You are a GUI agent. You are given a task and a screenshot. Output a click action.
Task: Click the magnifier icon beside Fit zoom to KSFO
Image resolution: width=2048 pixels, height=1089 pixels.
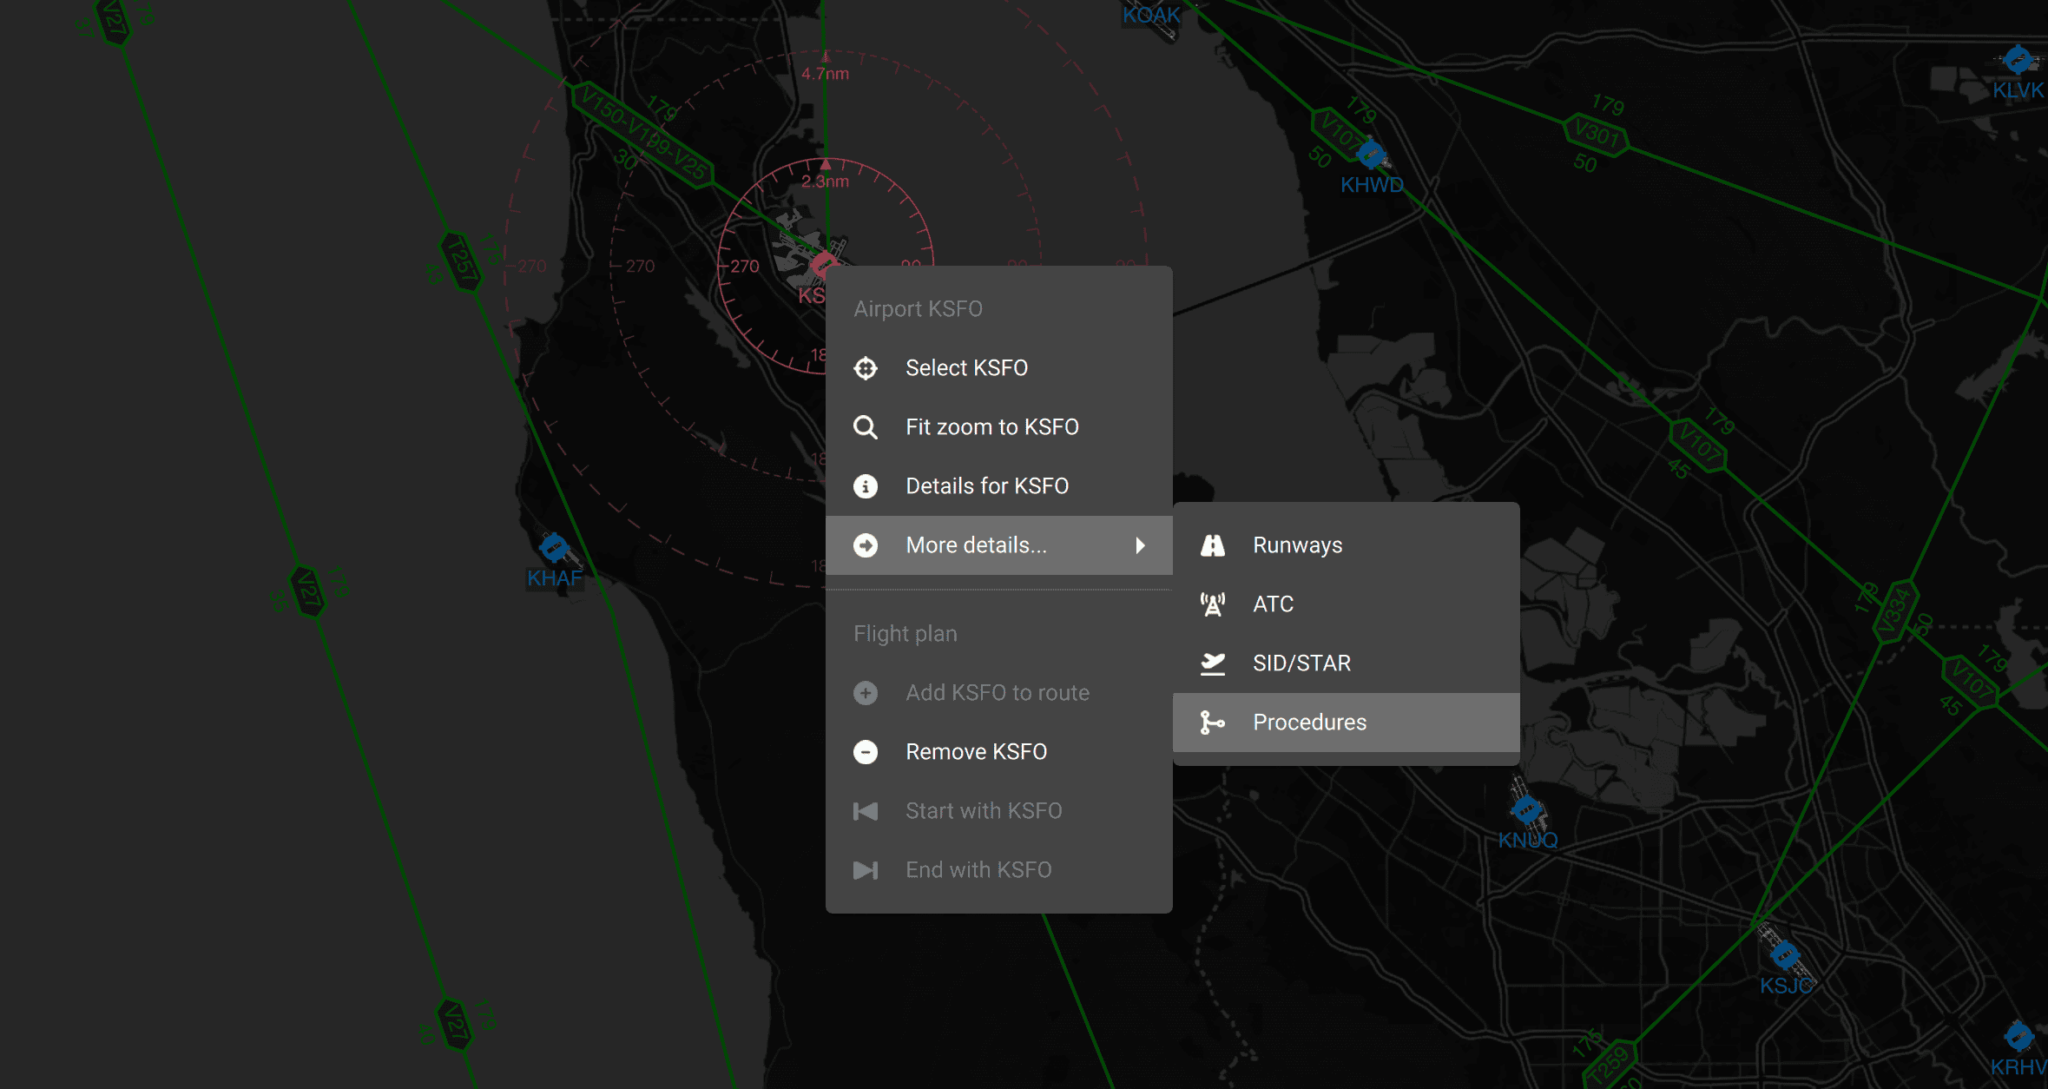(866, 427)
